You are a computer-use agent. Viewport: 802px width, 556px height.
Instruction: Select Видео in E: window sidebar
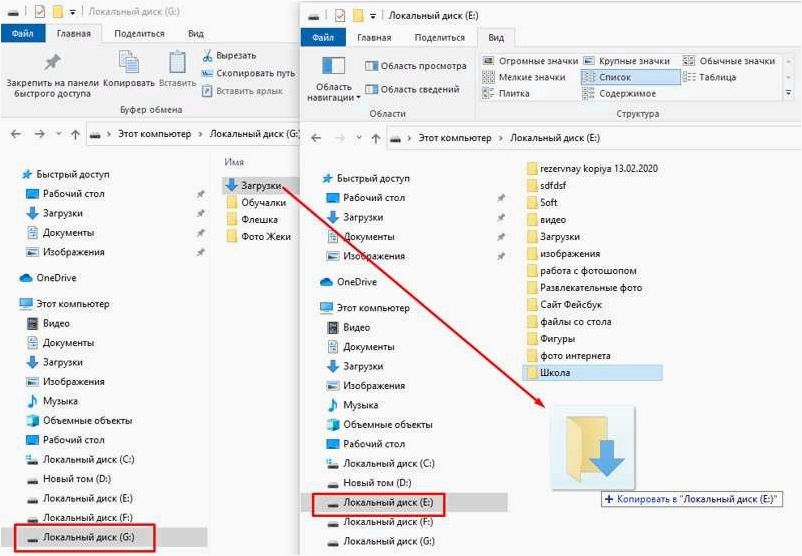coord(348,328)
